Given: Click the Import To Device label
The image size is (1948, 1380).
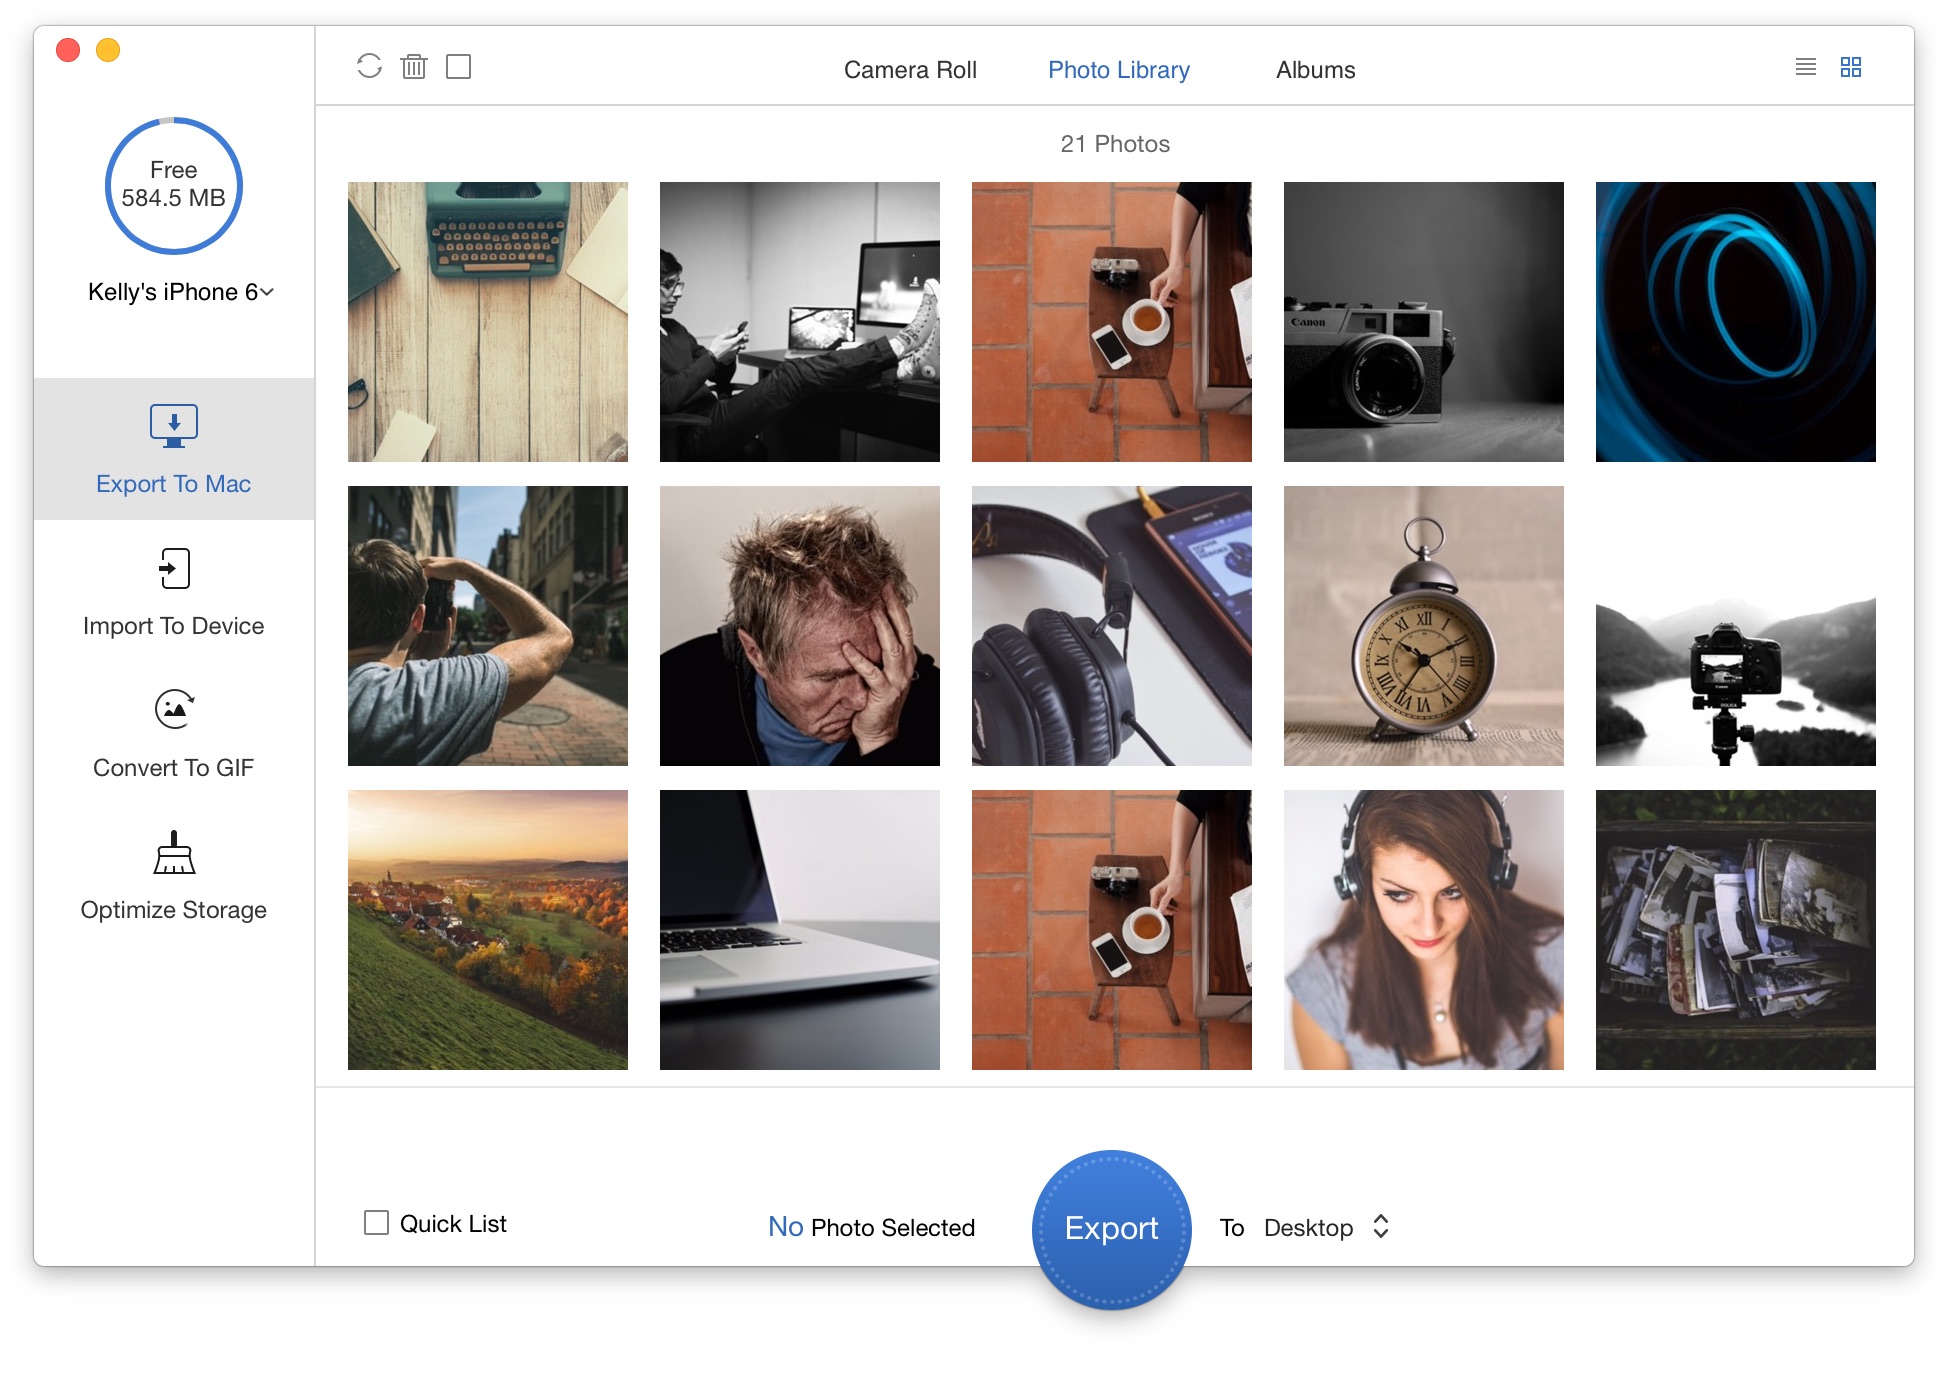Looking at the screenshot, I should [174, 626].
